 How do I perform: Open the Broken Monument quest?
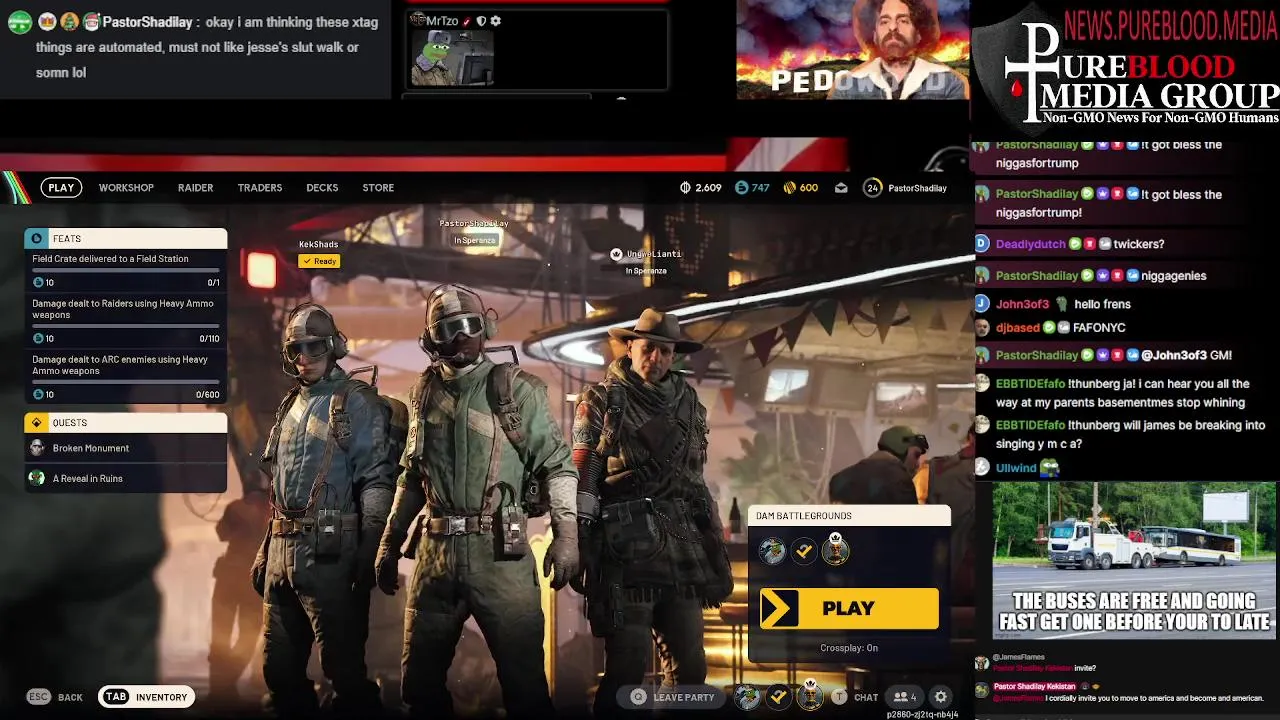[125, 448]
